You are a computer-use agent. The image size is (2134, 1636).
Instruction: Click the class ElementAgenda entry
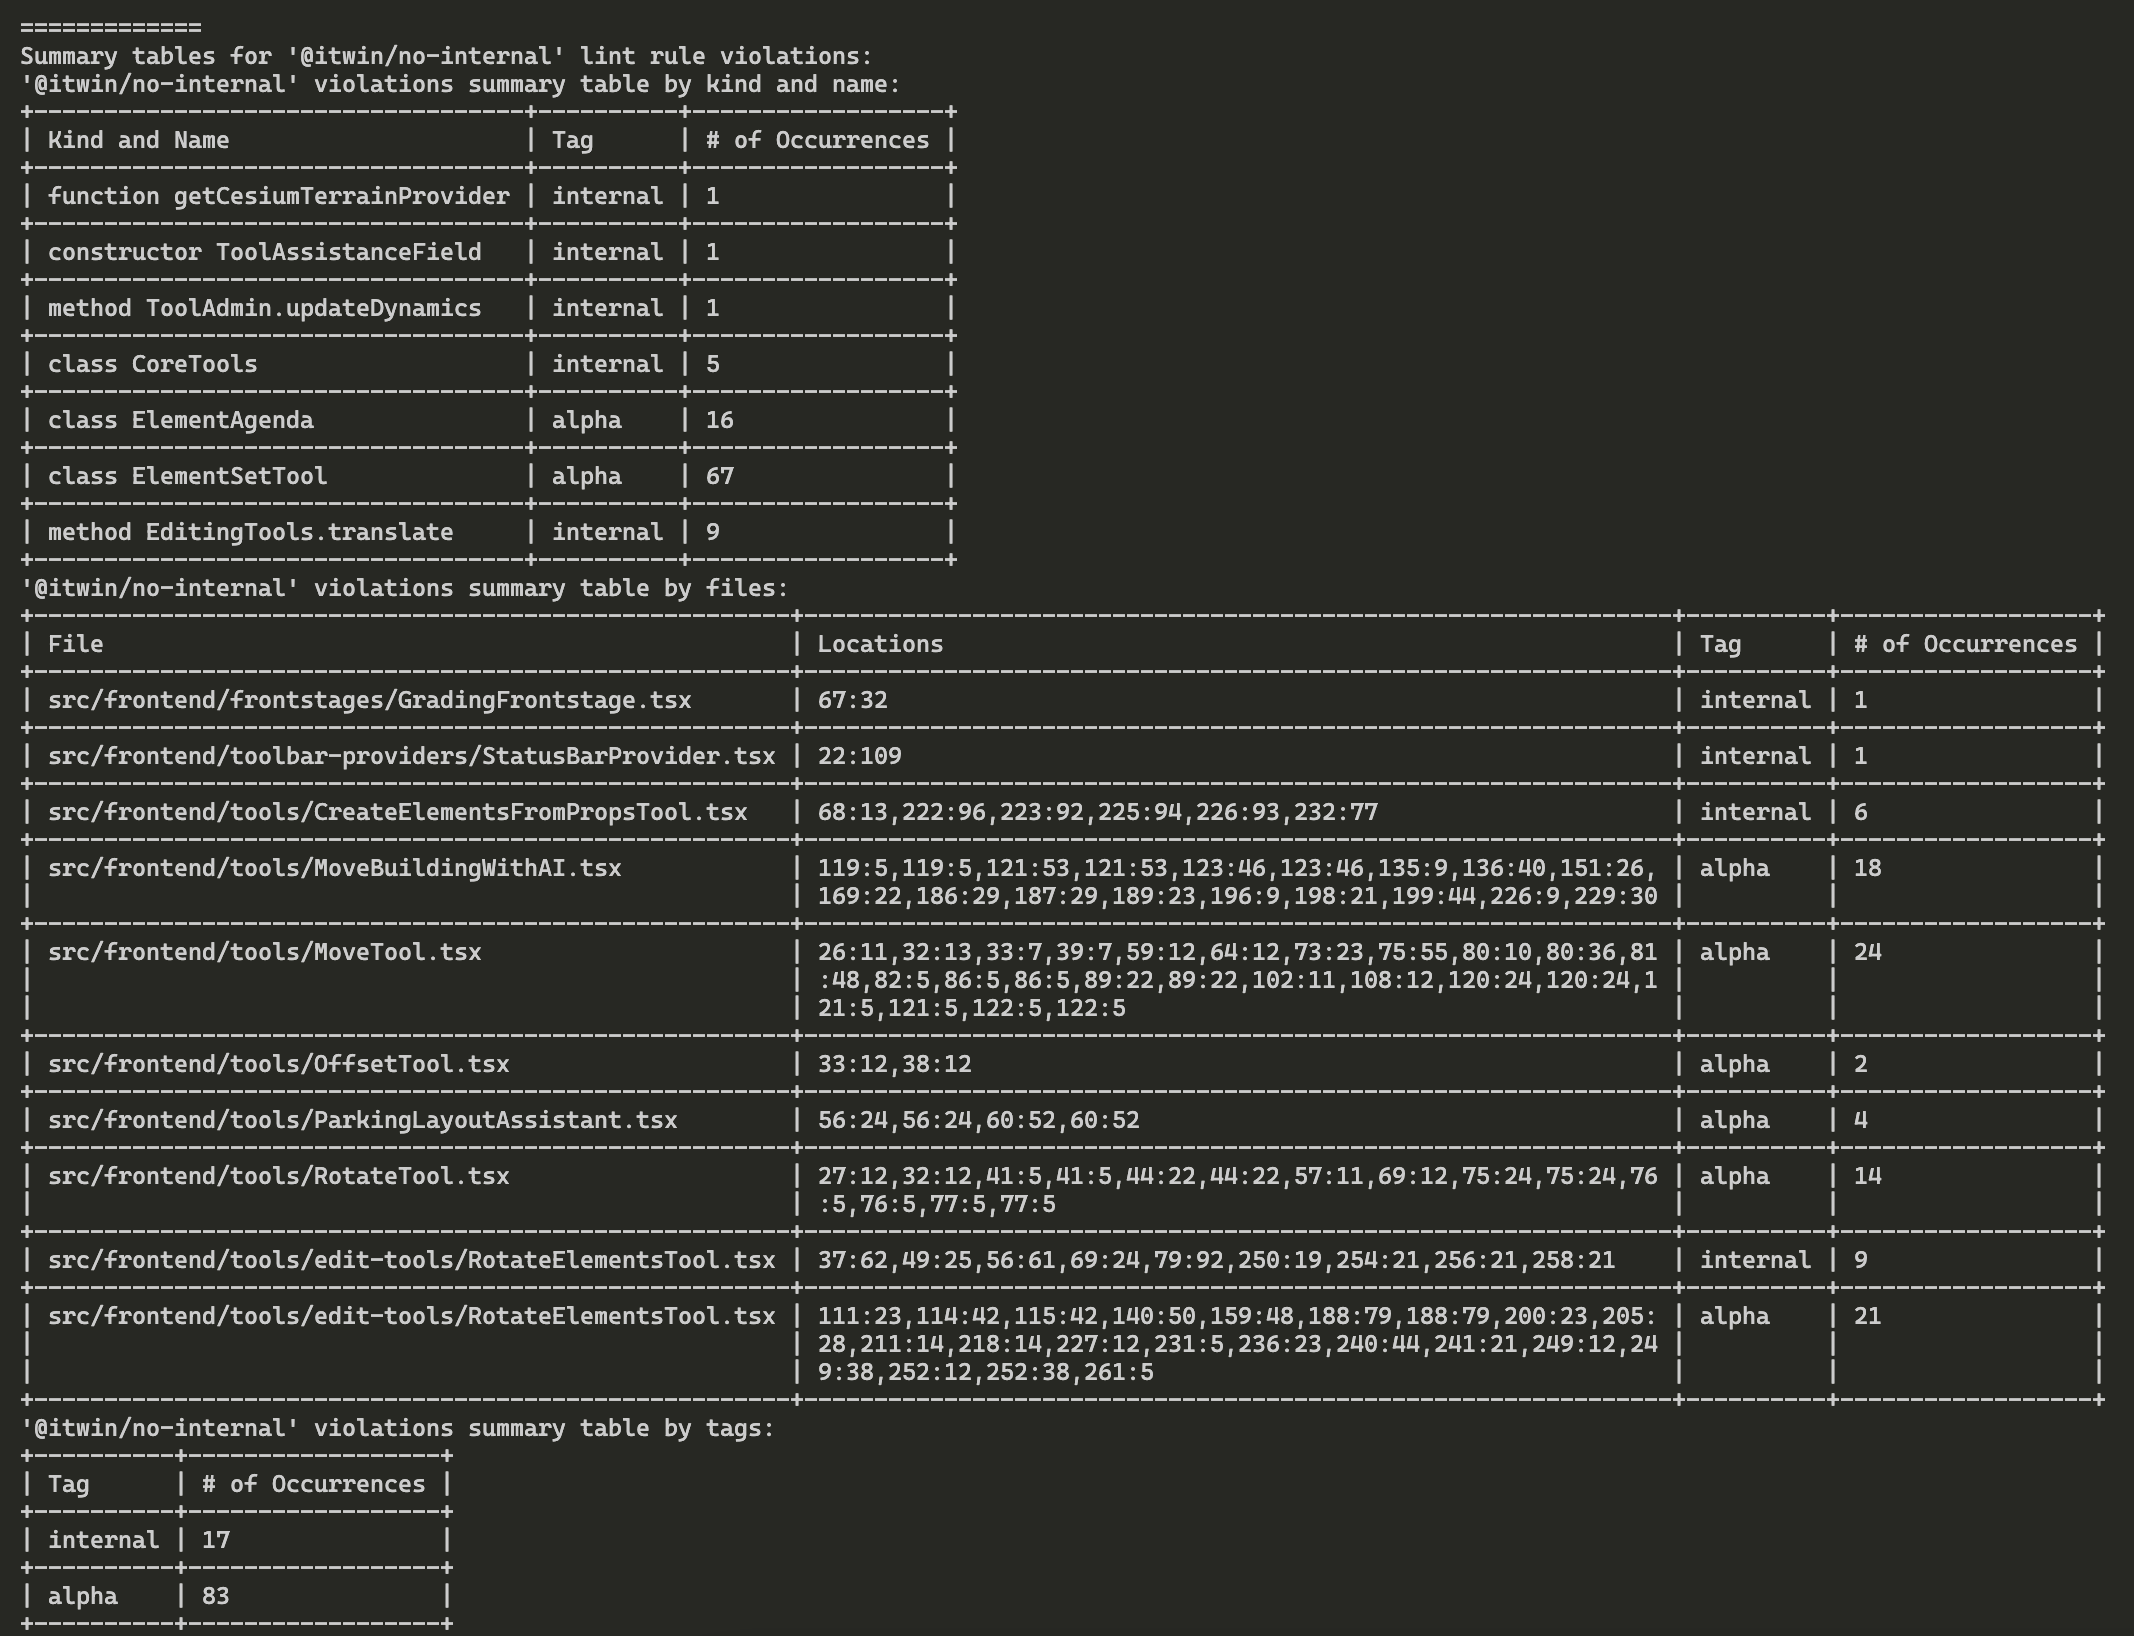(180, 420)
